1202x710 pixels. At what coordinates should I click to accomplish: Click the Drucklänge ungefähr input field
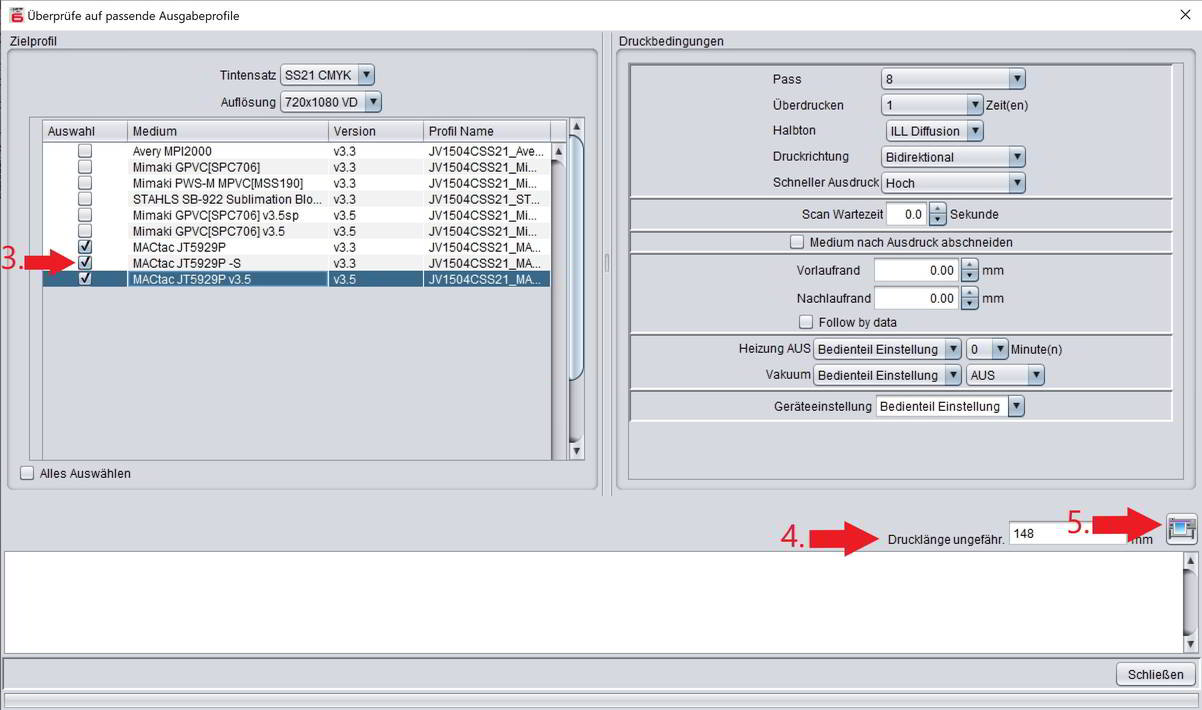point(1066,534)
